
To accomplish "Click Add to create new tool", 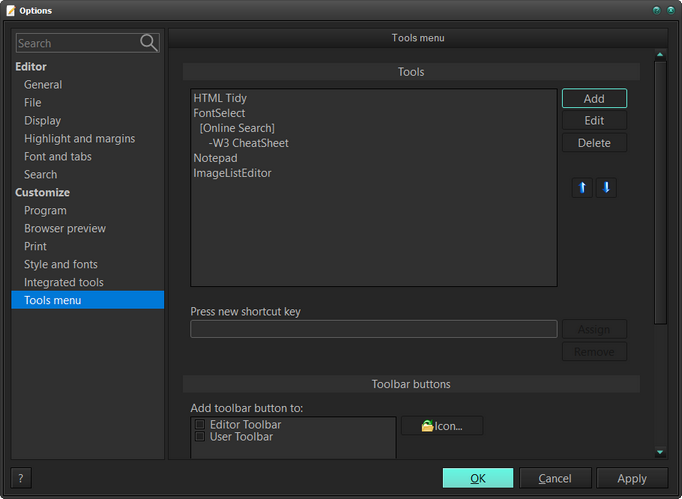I will click(594, 99).
